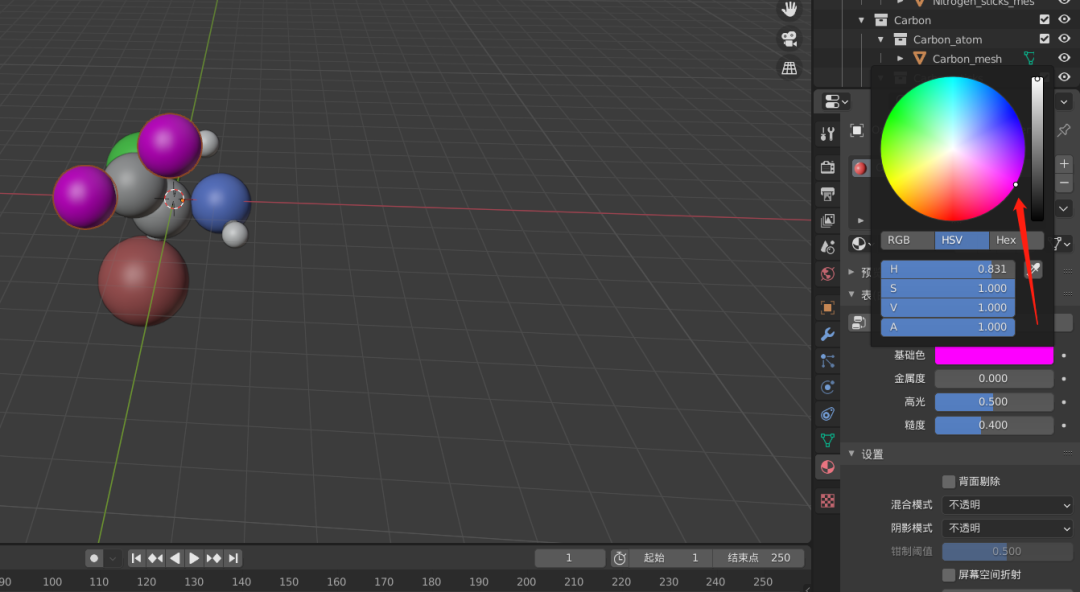Click the 结束点 250 frame field
Screen dimensions: 1080x592
[x=758, y=558]
